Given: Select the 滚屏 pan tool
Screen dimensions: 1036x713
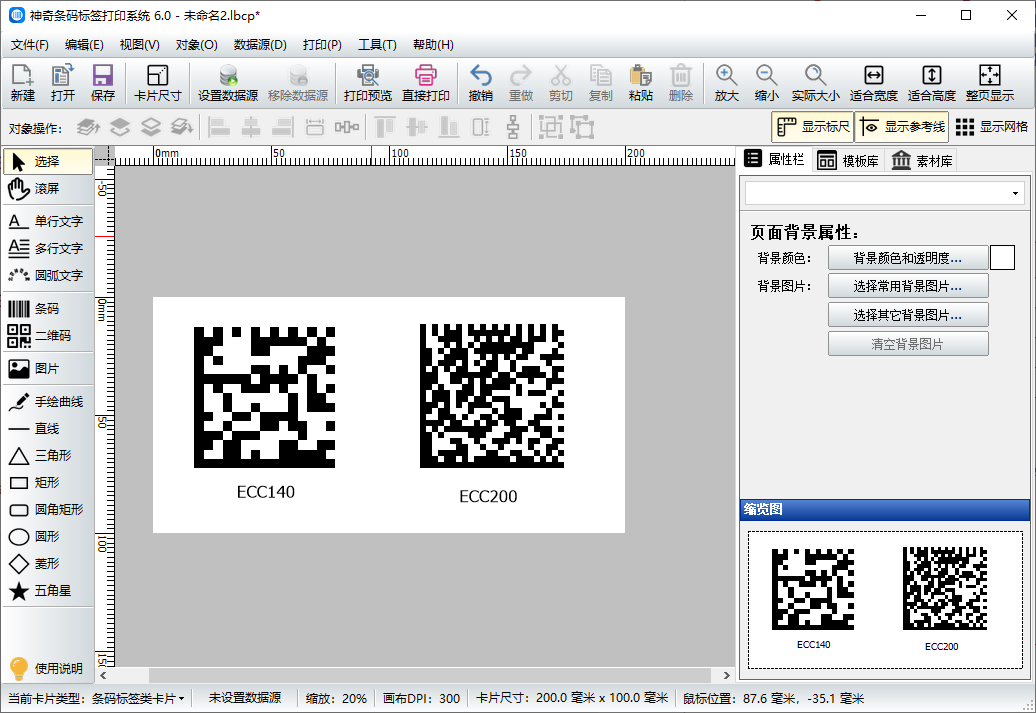Looking at the screenshot, I should pyautogui.click(x=48, y=189).
